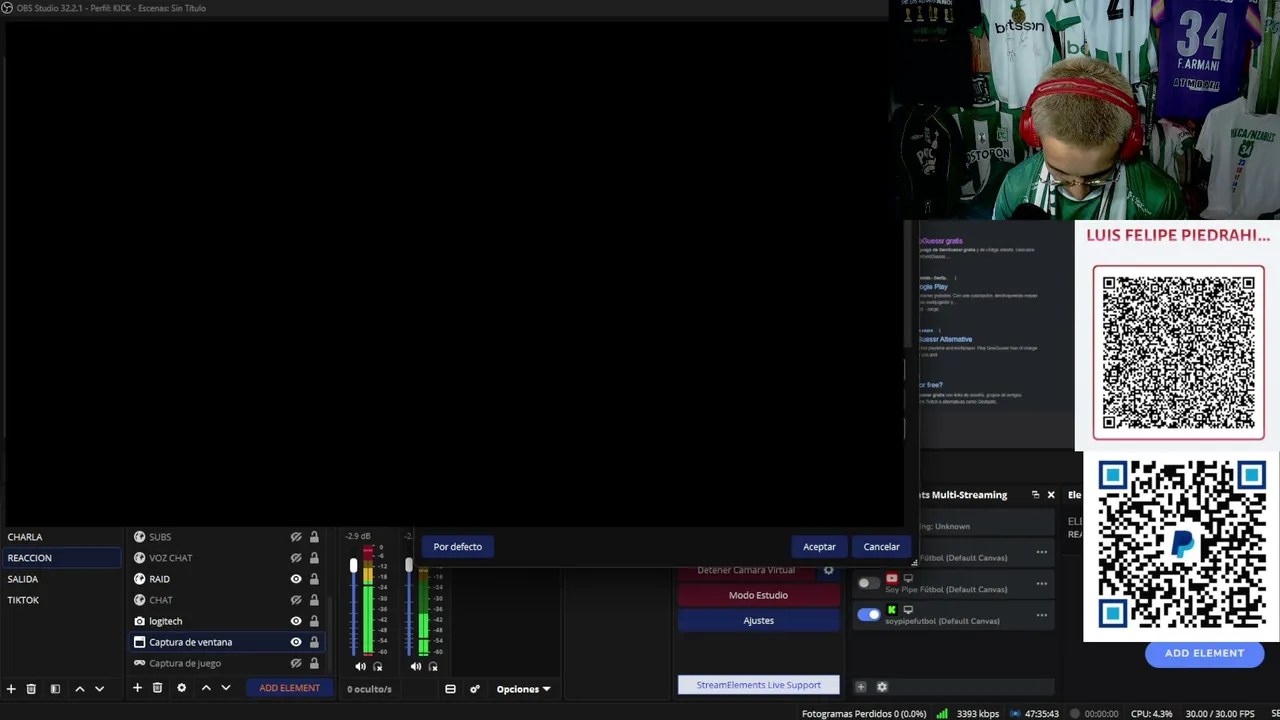Click the blue ADD ELEMENT button under QR code
Screen dimensions: 1280x720
[1204, 653]
